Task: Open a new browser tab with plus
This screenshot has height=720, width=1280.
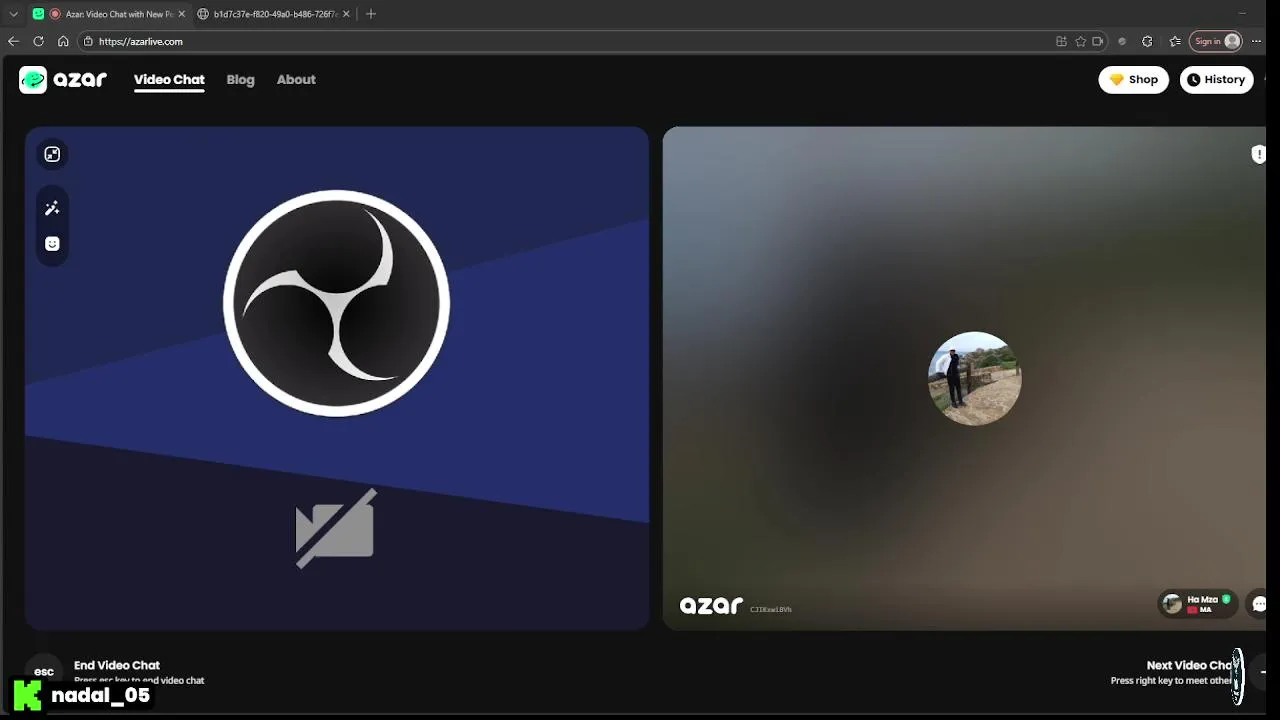Action: (371, 14)
